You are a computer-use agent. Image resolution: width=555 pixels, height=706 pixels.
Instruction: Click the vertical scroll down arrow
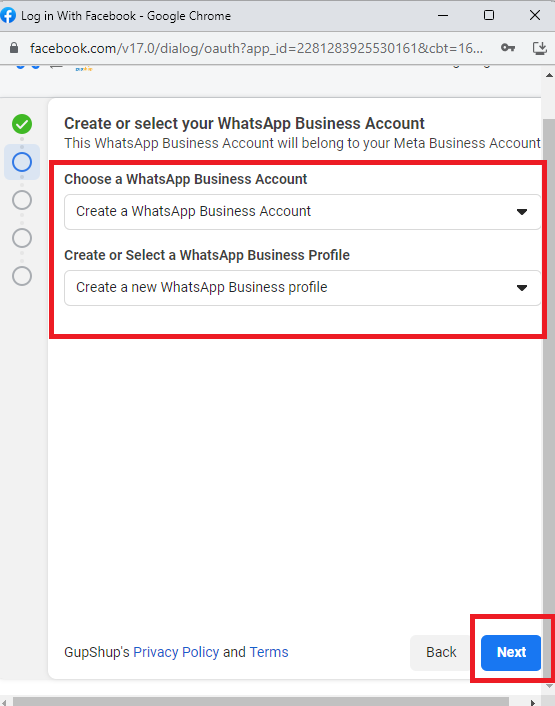[549, 686]
